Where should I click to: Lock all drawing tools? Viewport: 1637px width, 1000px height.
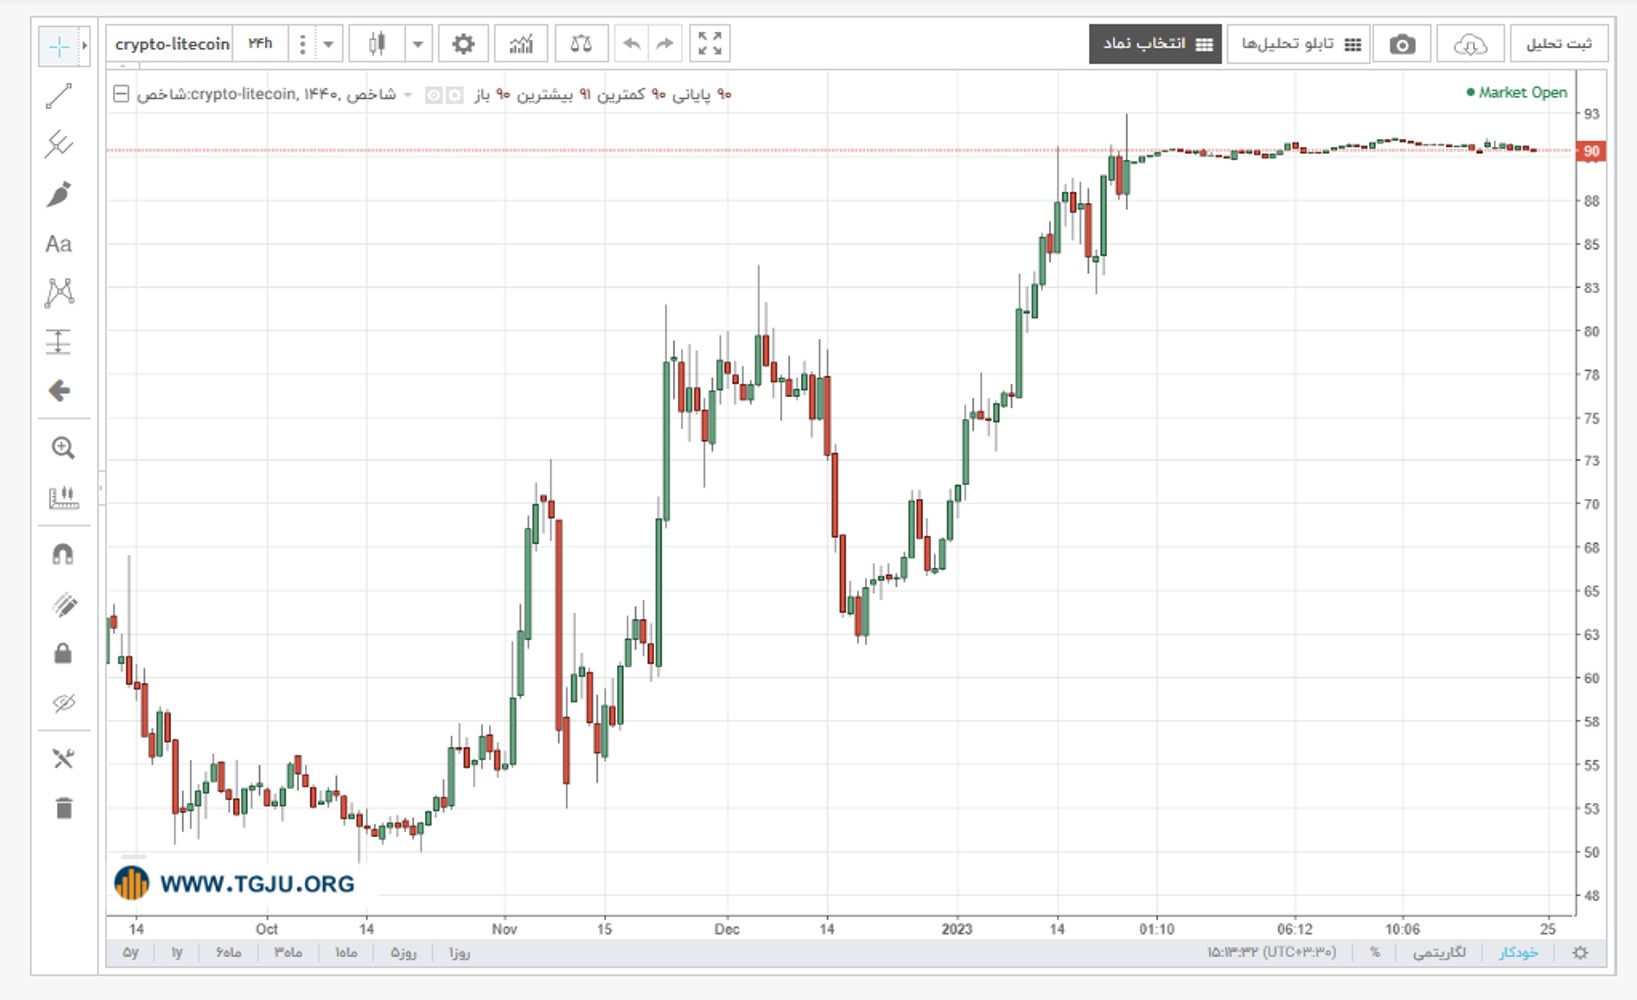pyautogui.click(x=63, y=653)
